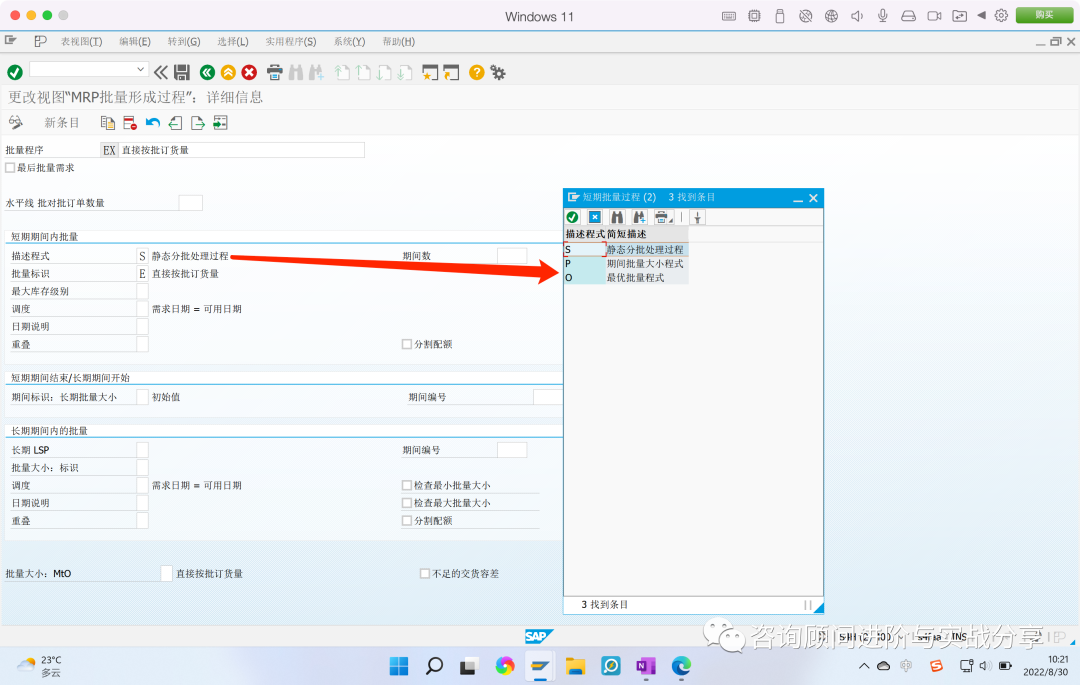Click the Create shortcut icon
The image size is (1080, 685).
(451, 72)
